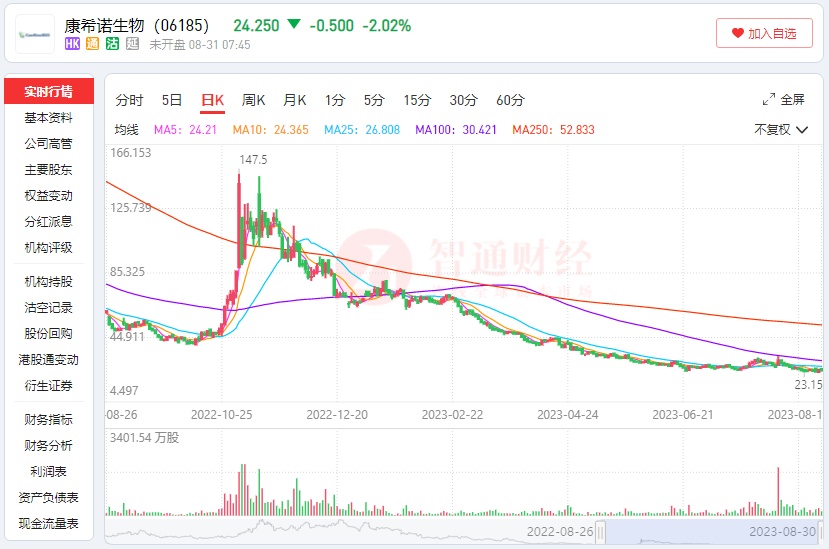Screen dimensions: 829x549
Task: Open 主要股东 sidebar item
Action: (49, 169)
